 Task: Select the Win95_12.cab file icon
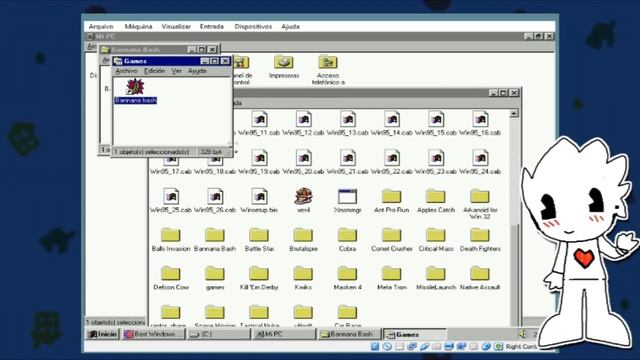point(303,120)
